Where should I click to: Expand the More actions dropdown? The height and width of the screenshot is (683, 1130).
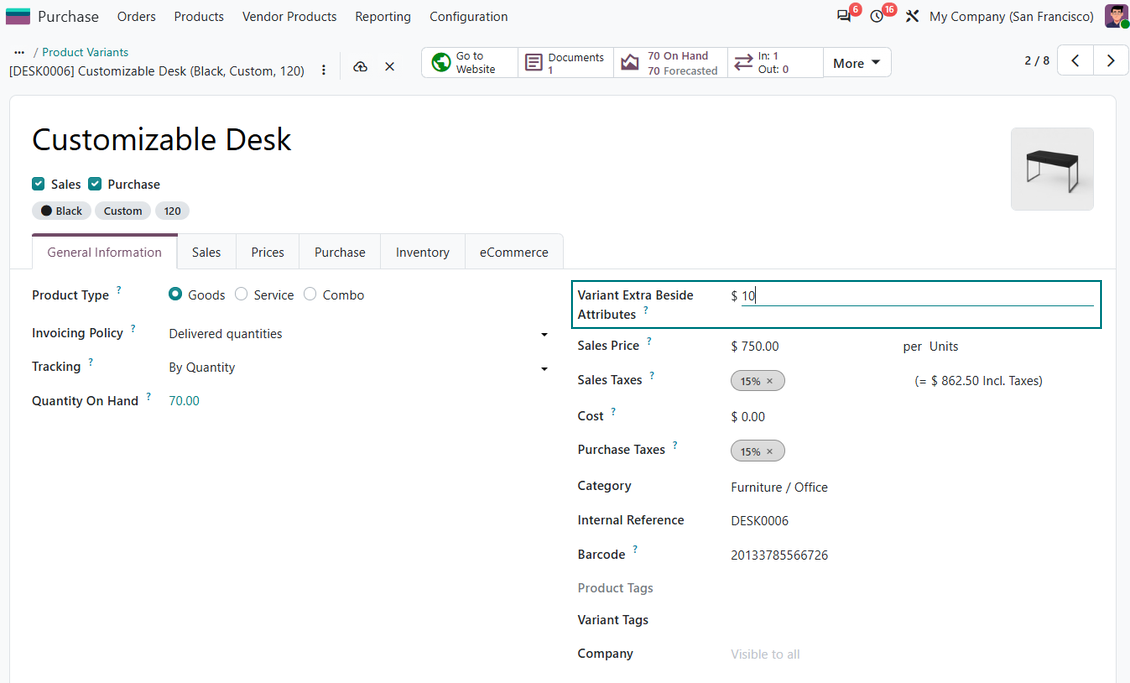coord(856,63)
